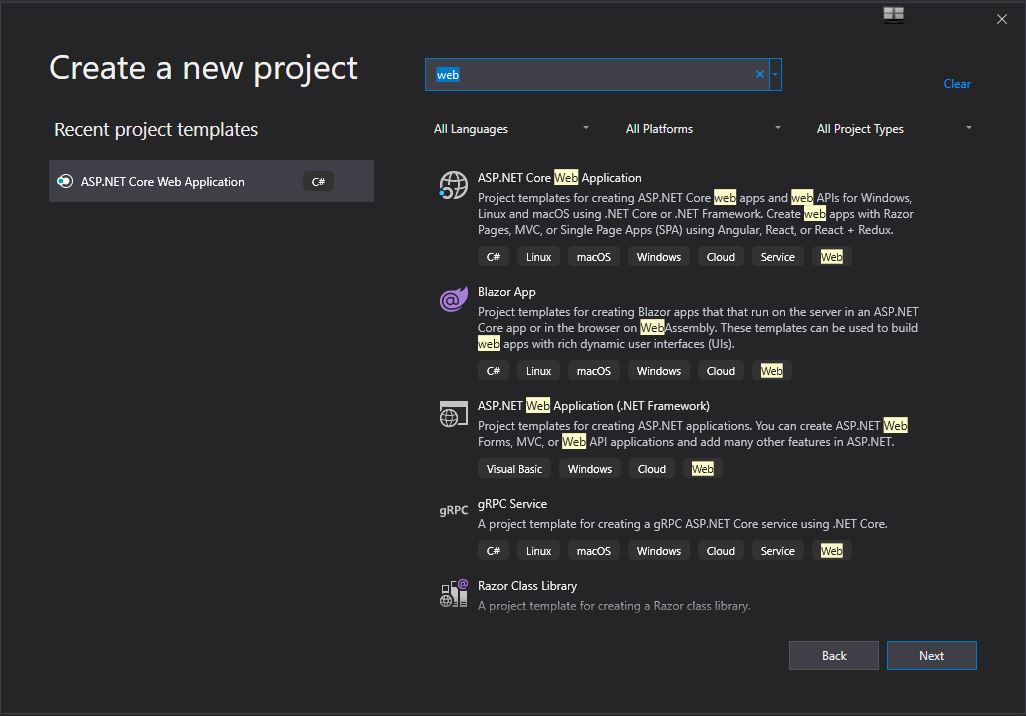Click the Web tag under Blazor App
This screenshot has height=716, width=1026.
coord(771,371)
